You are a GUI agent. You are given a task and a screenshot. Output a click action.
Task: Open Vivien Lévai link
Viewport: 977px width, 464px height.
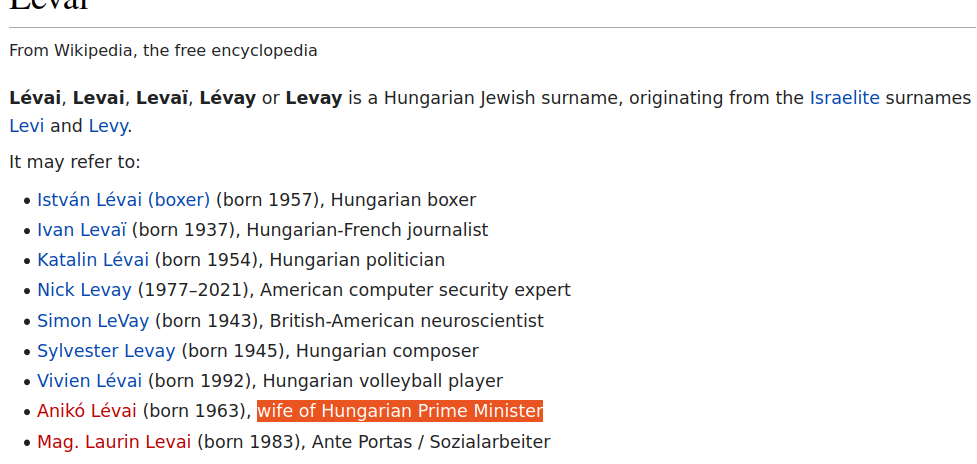pyautogui.click(x=89, y=381)
